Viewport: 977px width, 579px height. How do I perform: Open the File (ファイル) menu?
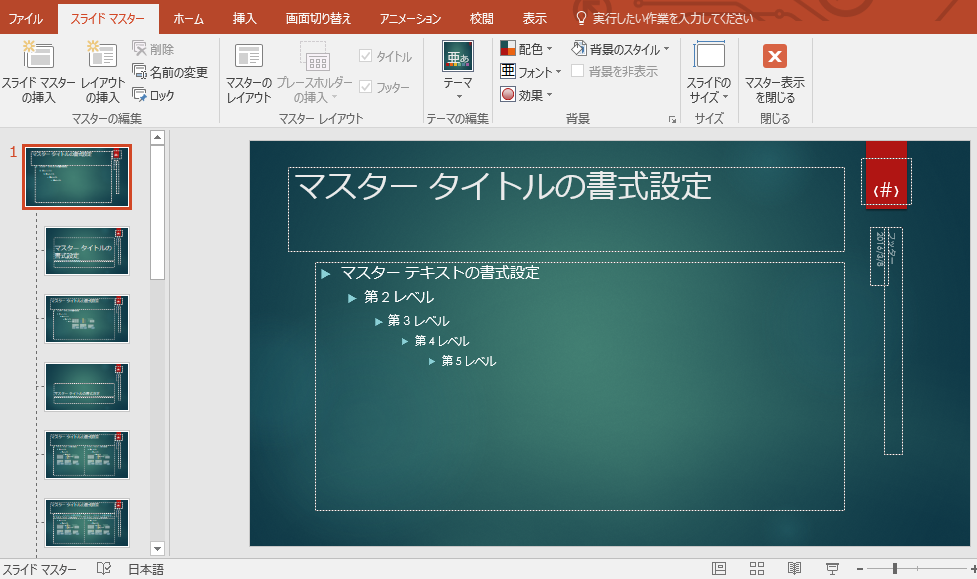(x=26, y=18)
